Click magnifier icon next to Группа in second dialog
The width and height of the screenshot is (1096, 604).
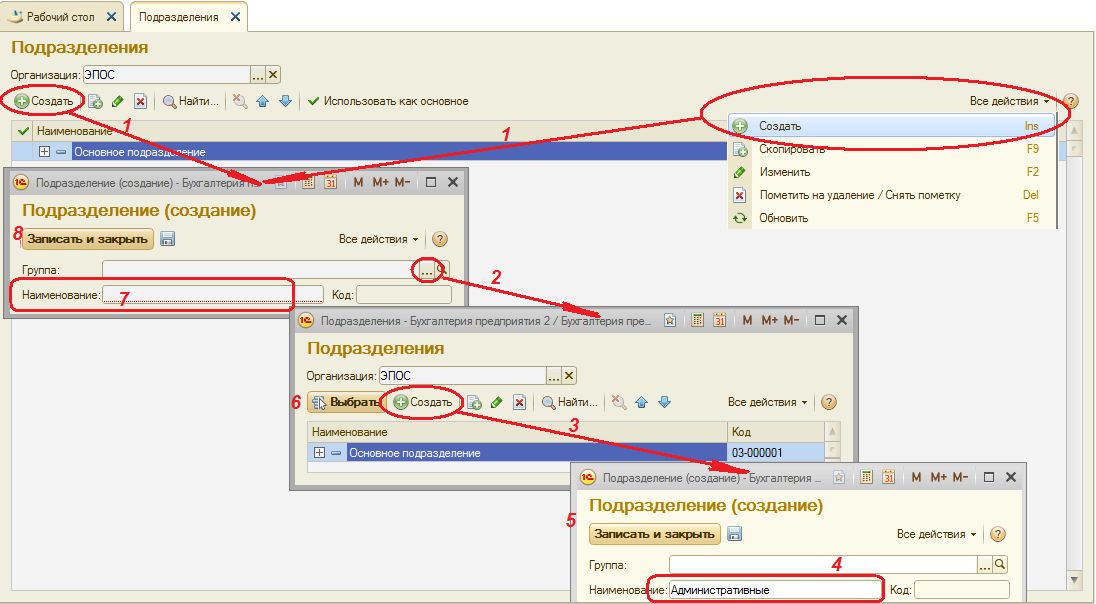pyautogui.click(x=1000, y=565)
